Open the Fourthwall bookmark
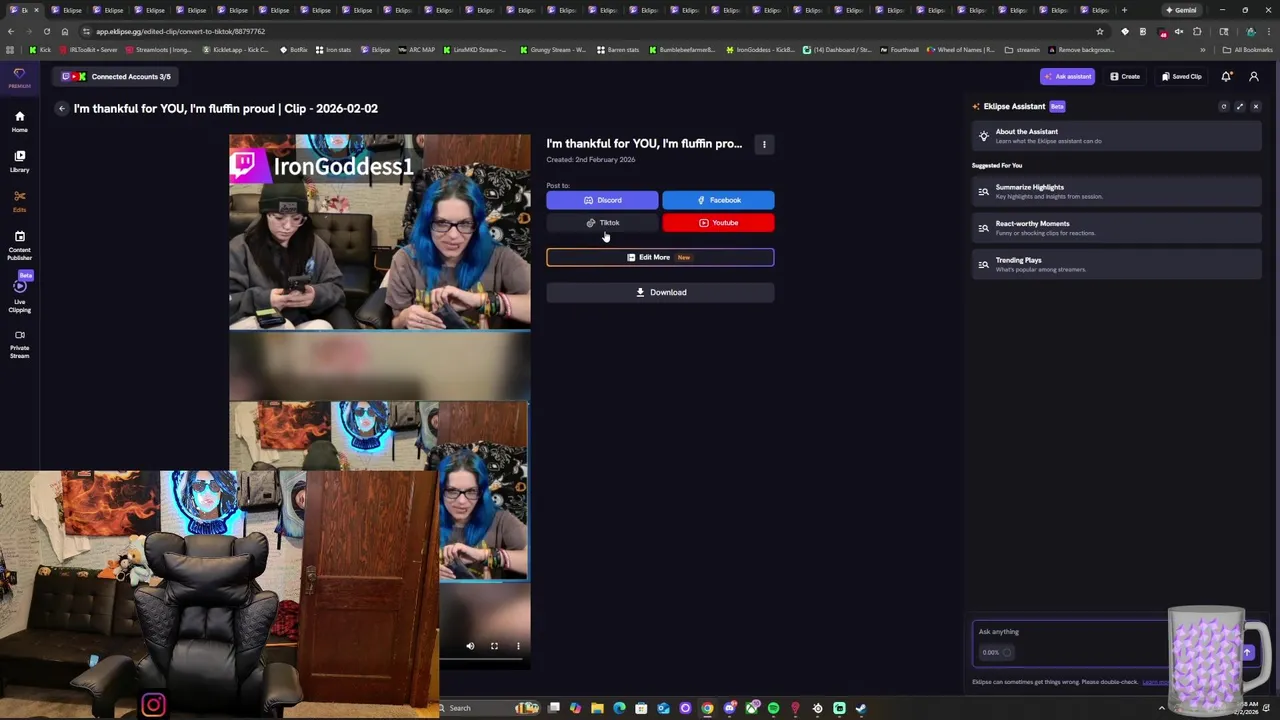 coord(899,50)
